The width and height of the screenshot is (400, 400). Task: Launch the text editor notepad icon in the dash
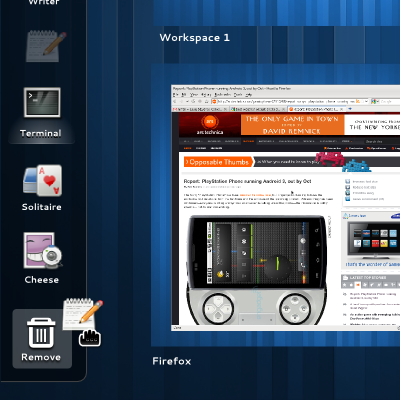[46, 47]
